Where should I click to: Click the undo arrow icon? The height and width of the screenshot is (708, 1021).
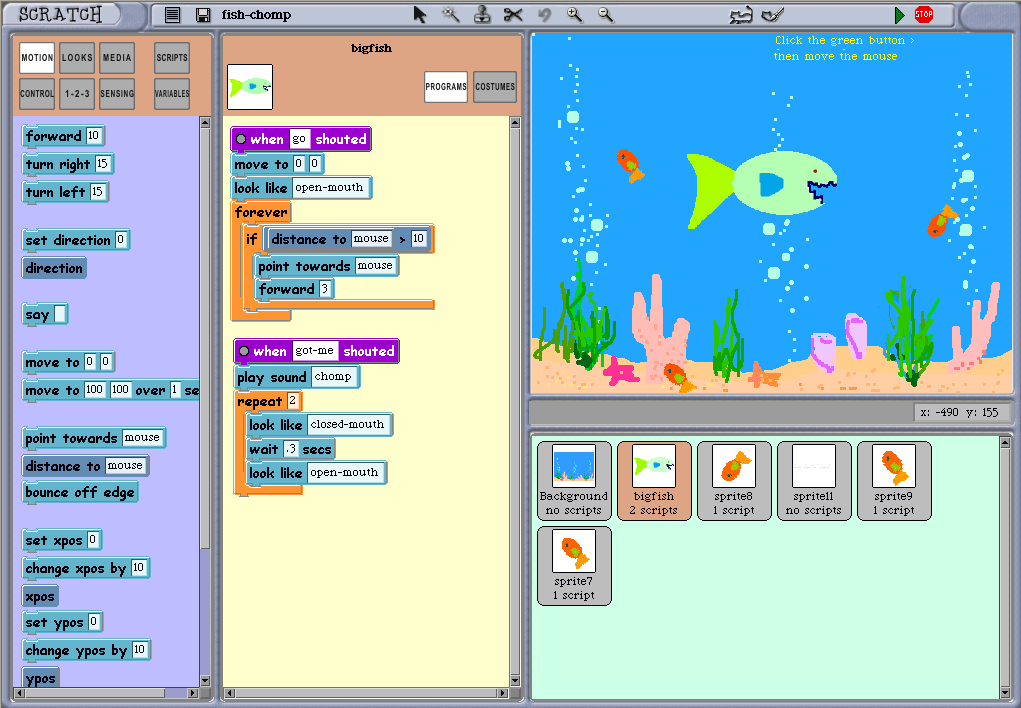544,14
